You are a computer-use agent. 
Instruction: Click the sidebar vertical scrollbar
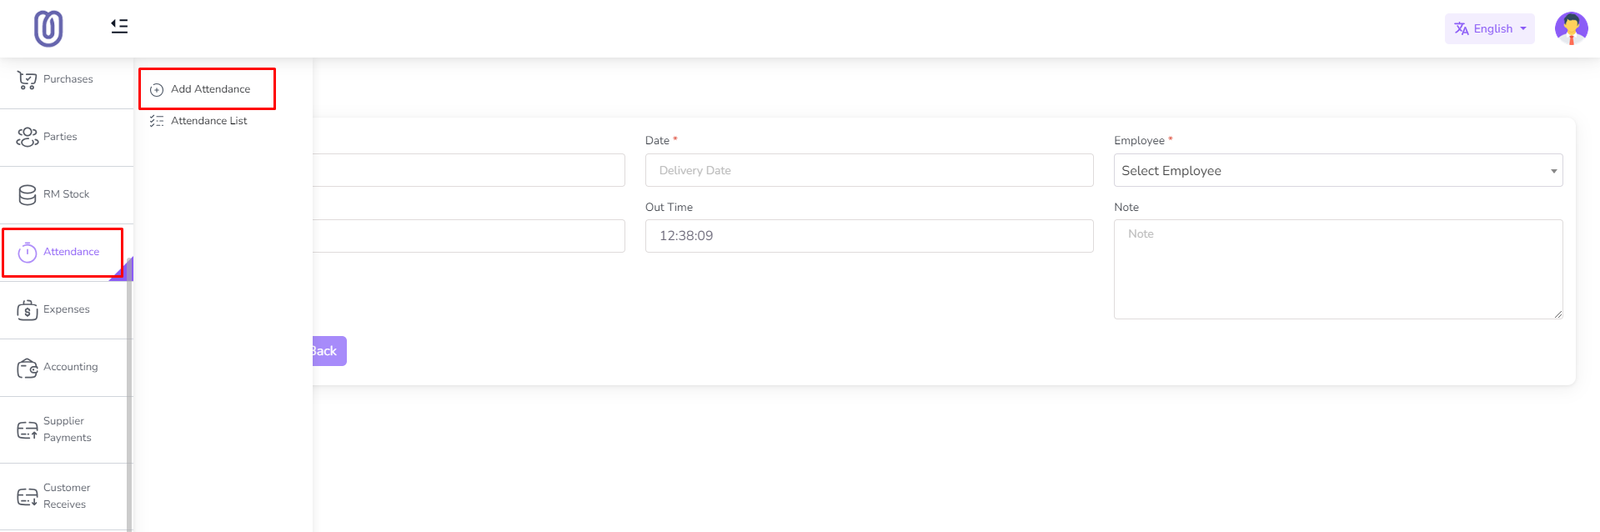pyautogui.click(x=129, y=400)
